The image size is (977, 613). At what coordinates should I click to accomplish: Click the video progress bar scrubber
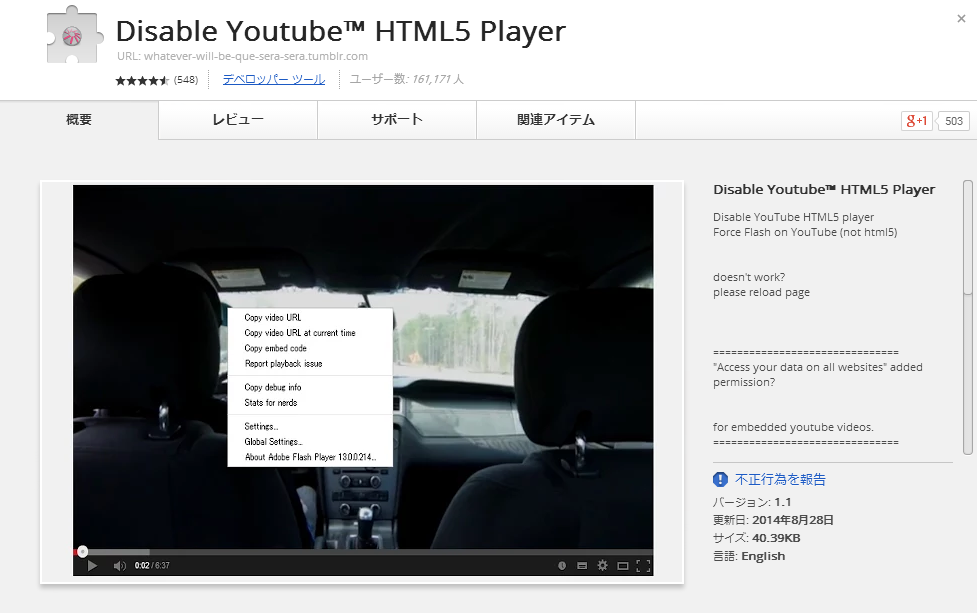pyautogui.click(x=82, y=551)
